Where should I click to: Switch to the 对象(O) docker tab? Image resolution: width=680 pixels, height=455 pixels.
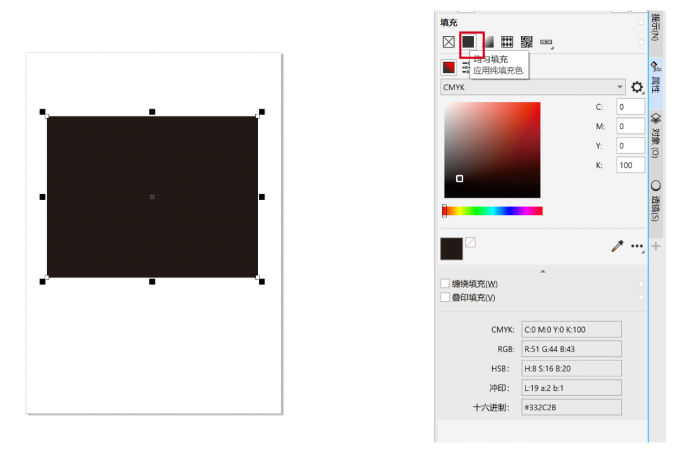[656, 135]
